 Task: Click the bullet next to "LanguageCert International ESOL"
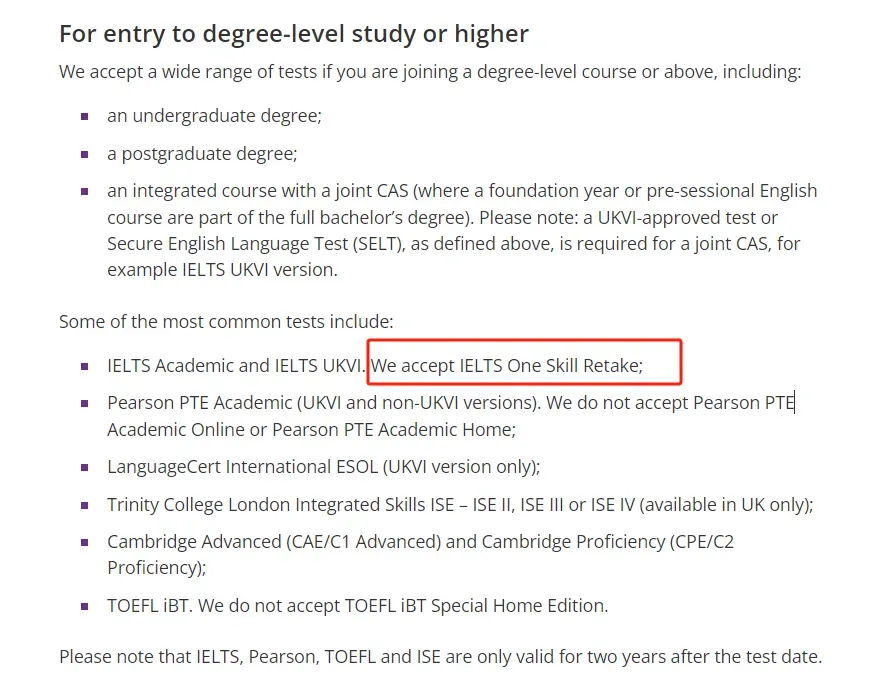pyautogui.click(x=85, y=467)
